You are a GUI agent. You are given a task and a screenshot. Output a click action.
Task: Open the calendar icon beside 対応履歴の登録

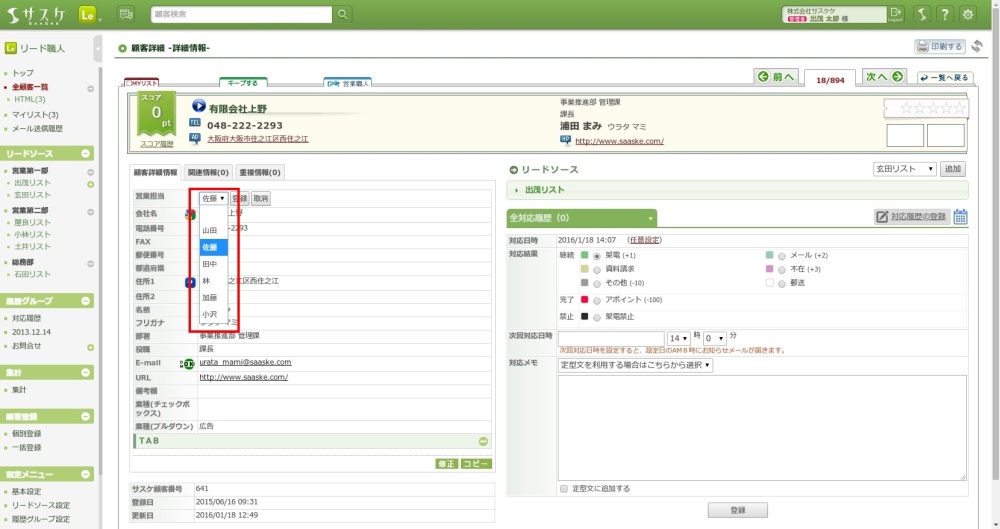960,216
